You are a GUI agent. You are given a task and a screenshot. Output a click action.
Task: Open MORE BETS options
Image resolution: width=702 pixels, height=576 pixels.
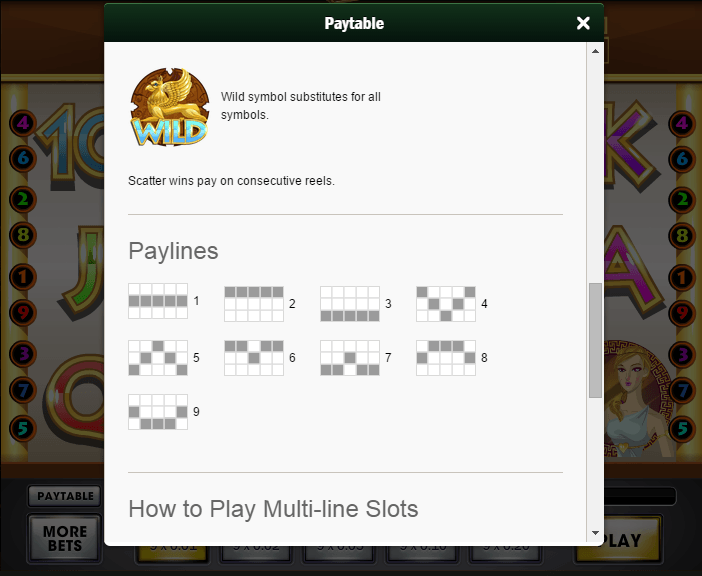pos(65,538)
